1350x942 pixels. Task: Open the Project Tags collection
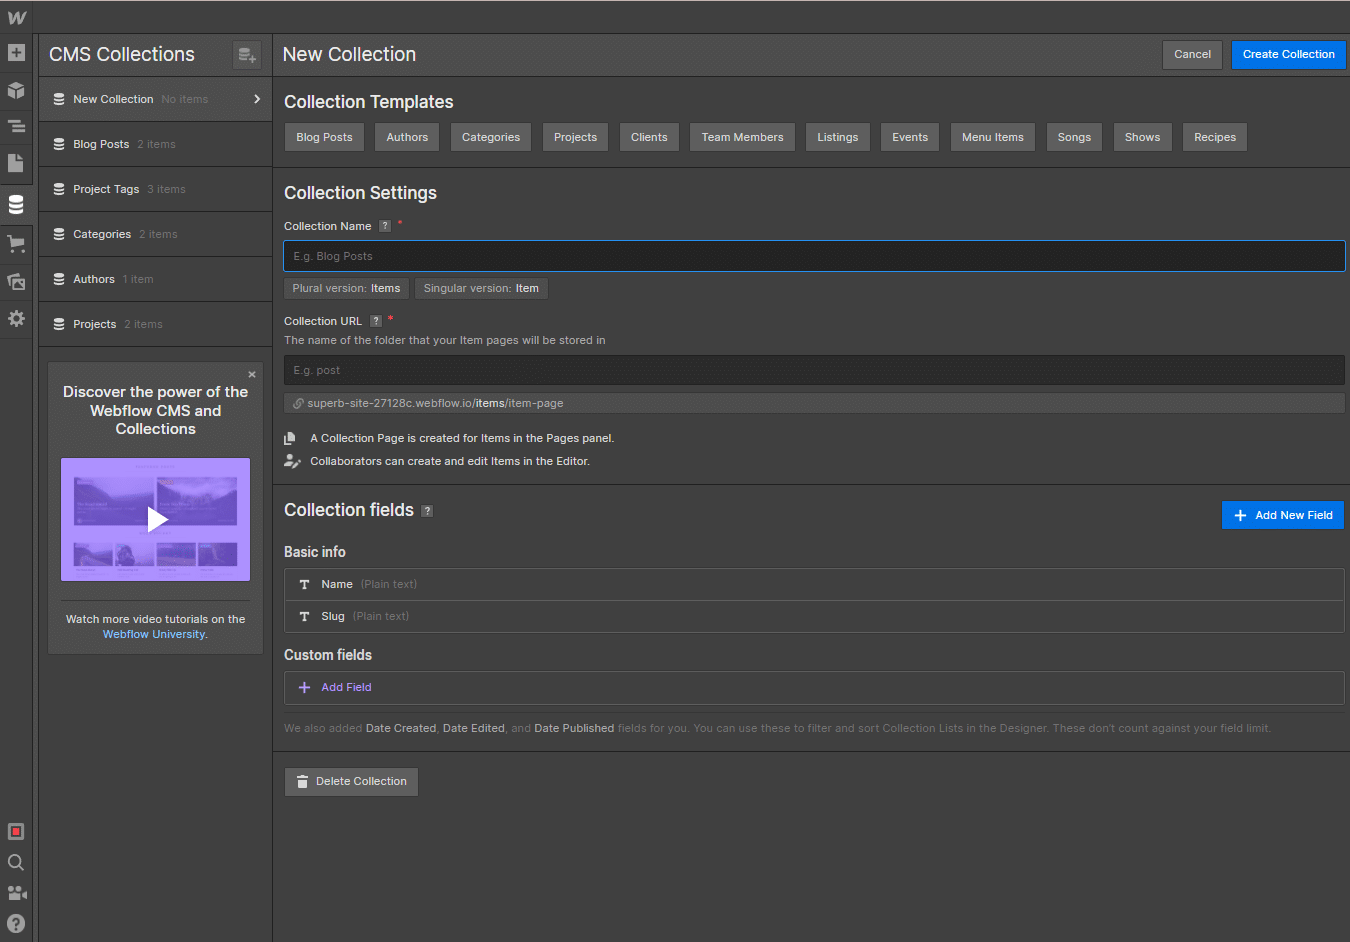tap(155, 189)
